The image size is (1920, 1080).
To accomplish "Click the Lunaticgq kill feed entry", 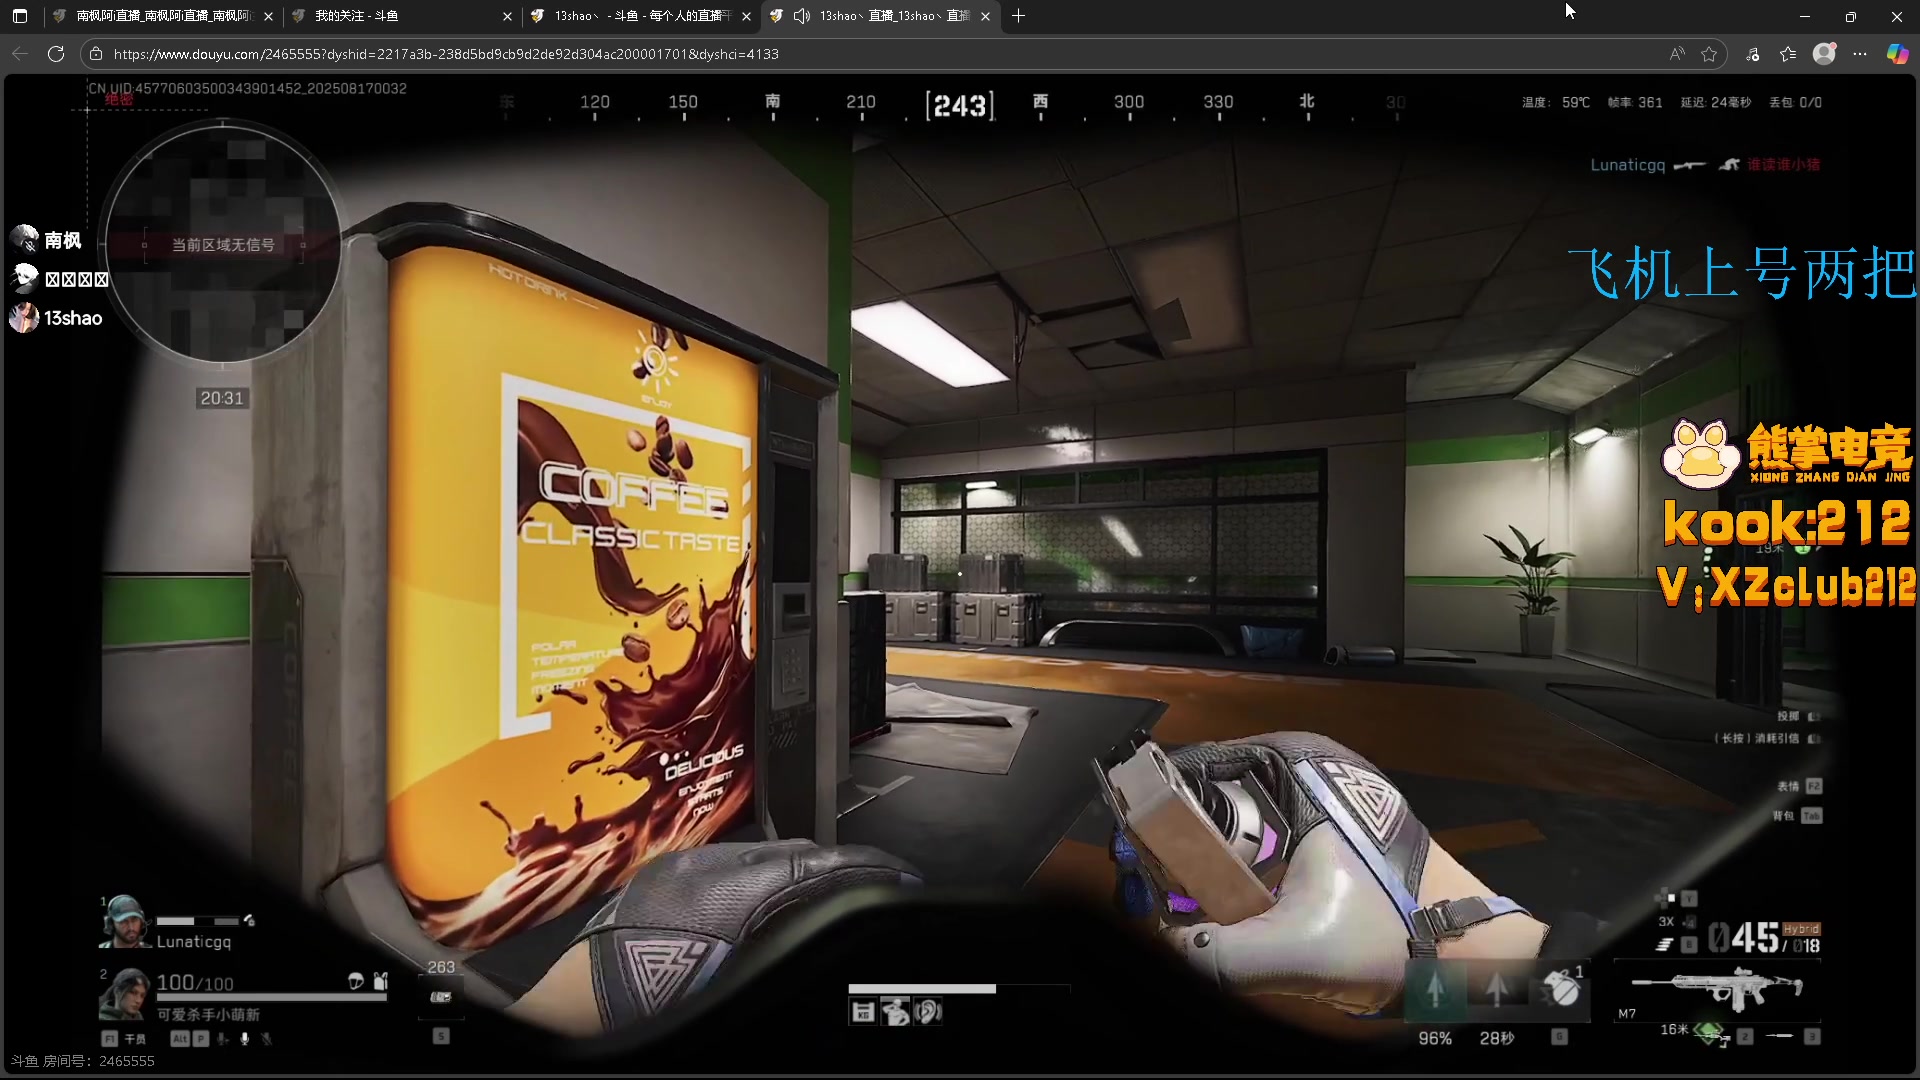I will (1705, 165).
